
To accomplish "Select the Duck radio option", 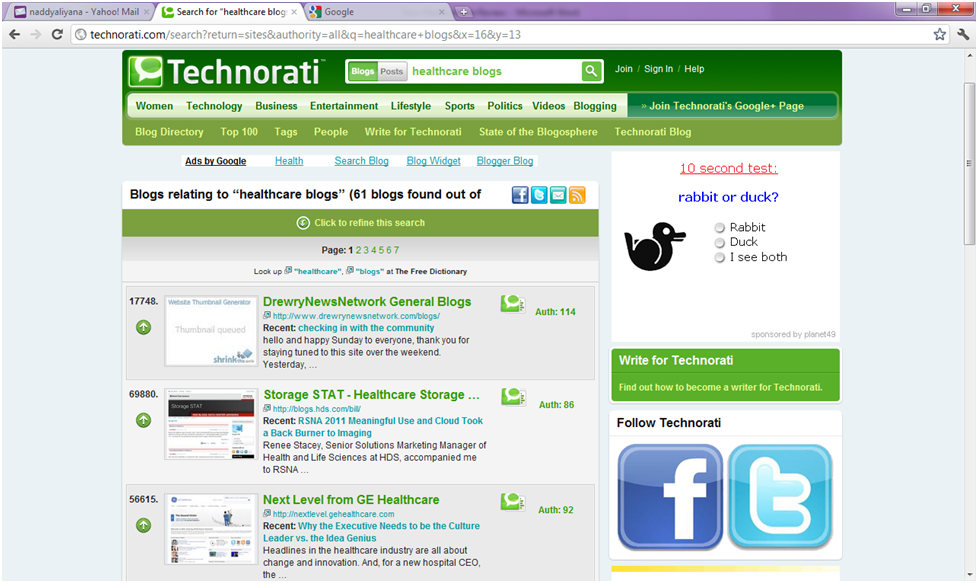I will (720, 243).
